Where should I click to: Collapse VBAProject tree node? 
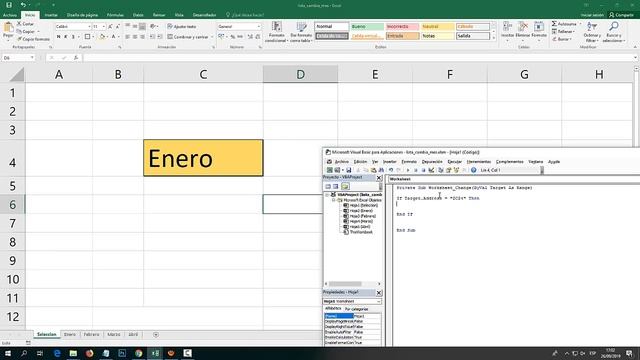(327, 195)
